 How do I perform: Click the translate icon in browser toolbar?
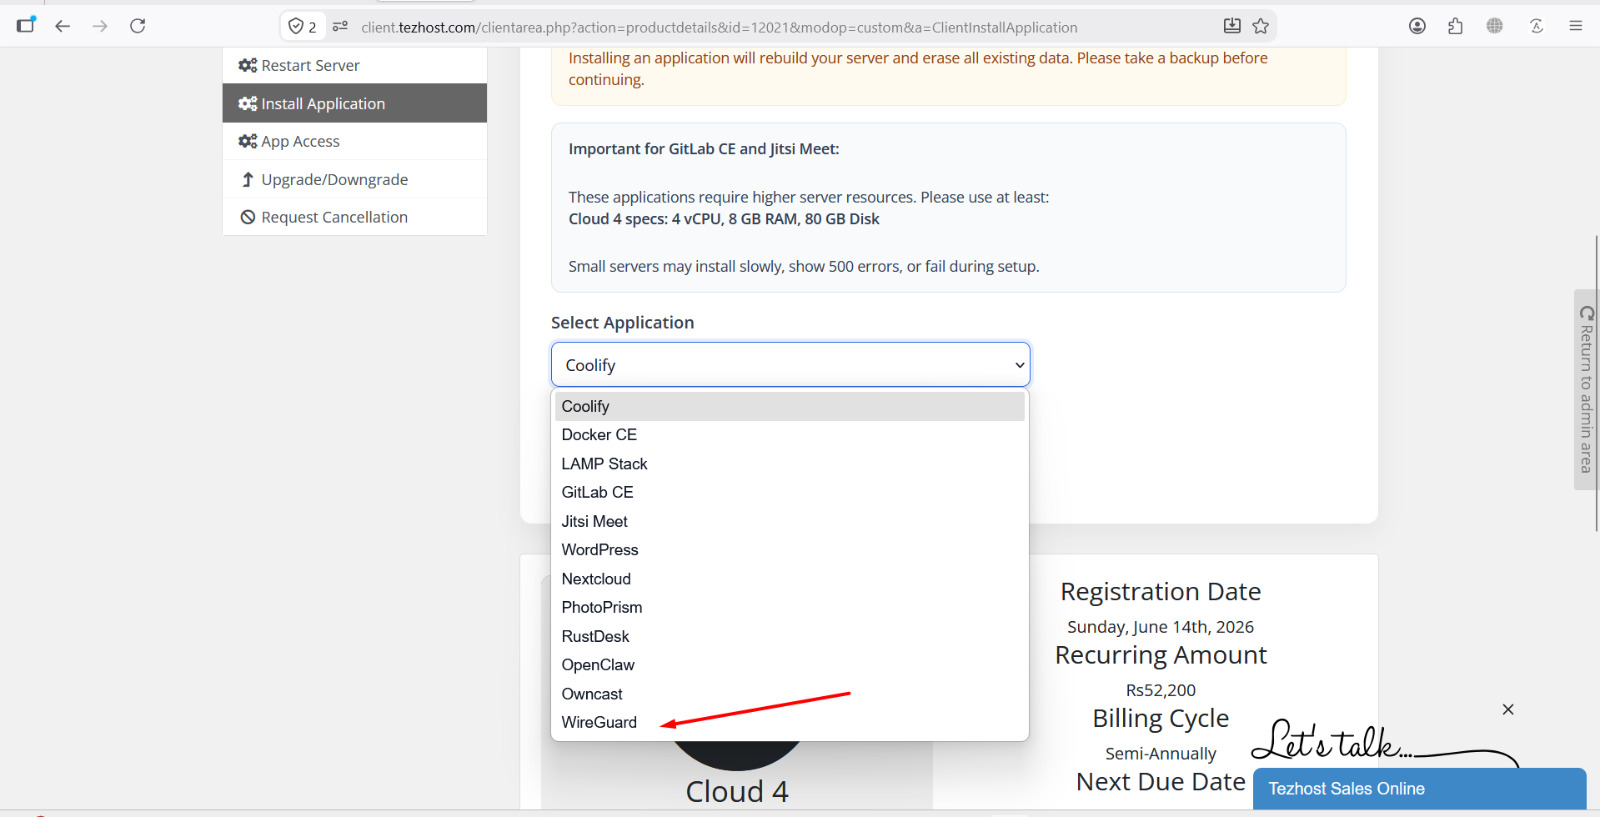pos(1536,26)
